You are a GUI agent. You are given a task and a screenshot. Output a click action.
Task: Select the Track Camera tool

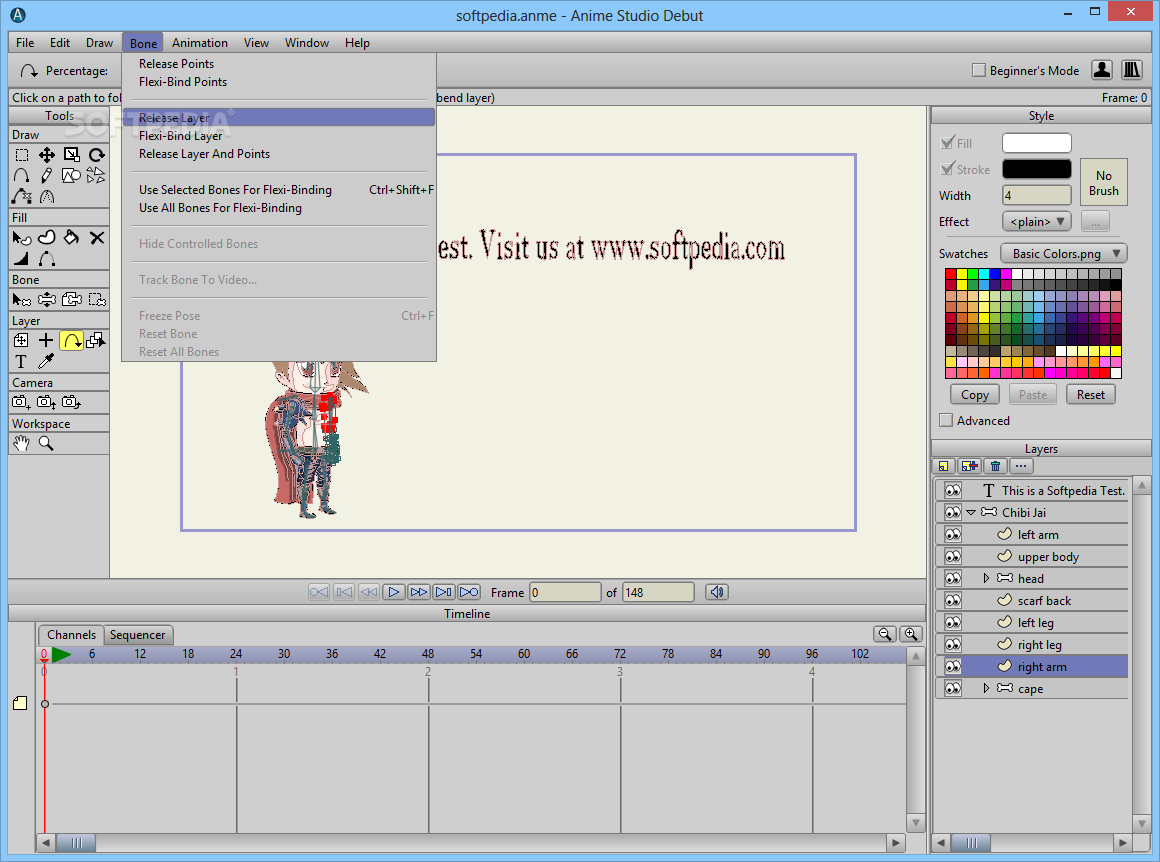click(x=22, y=402)
